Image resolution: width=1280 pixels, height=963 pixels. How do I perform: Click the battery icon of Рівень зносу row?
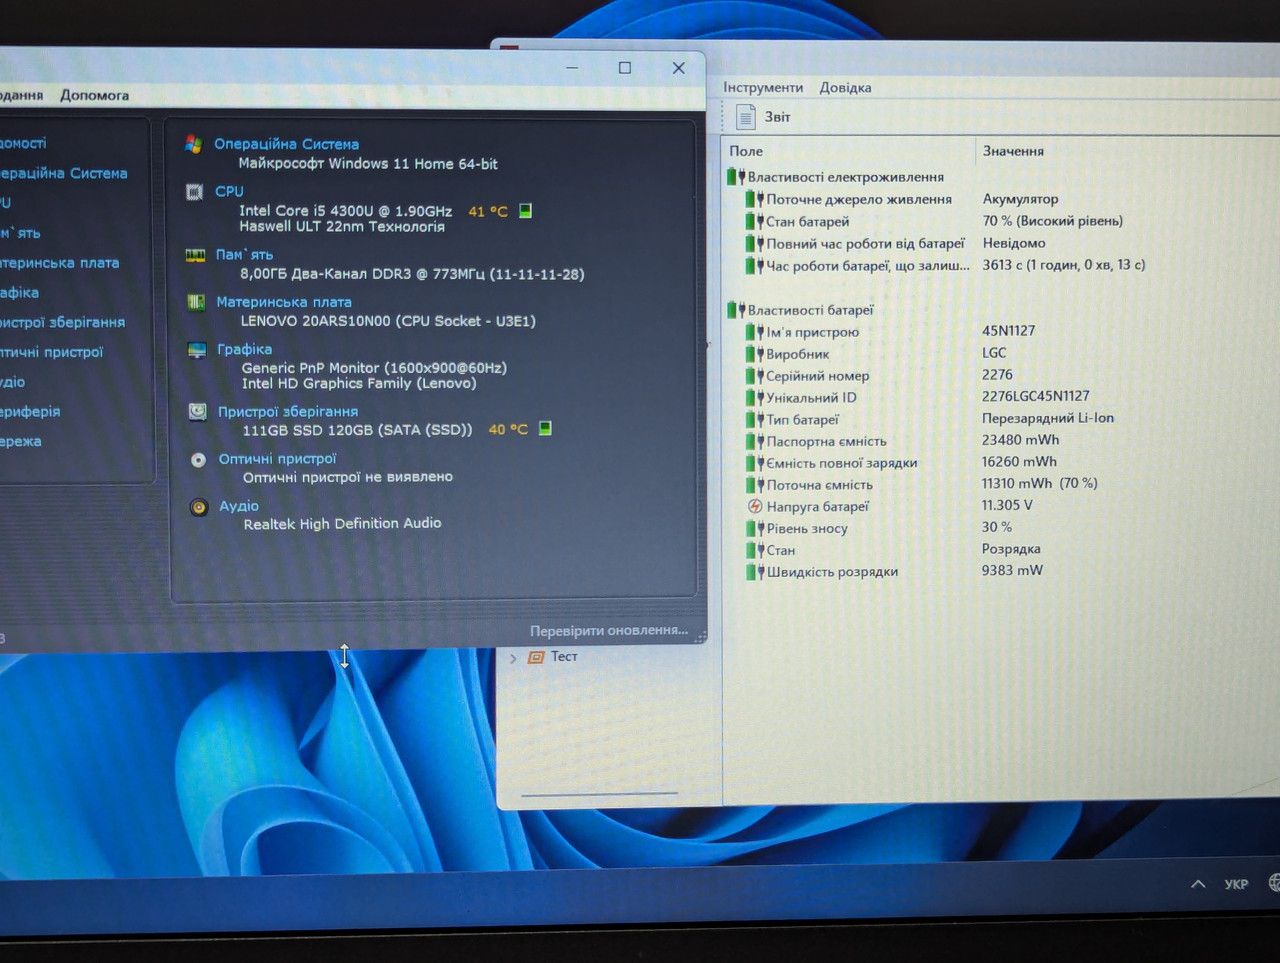point(754,529)
